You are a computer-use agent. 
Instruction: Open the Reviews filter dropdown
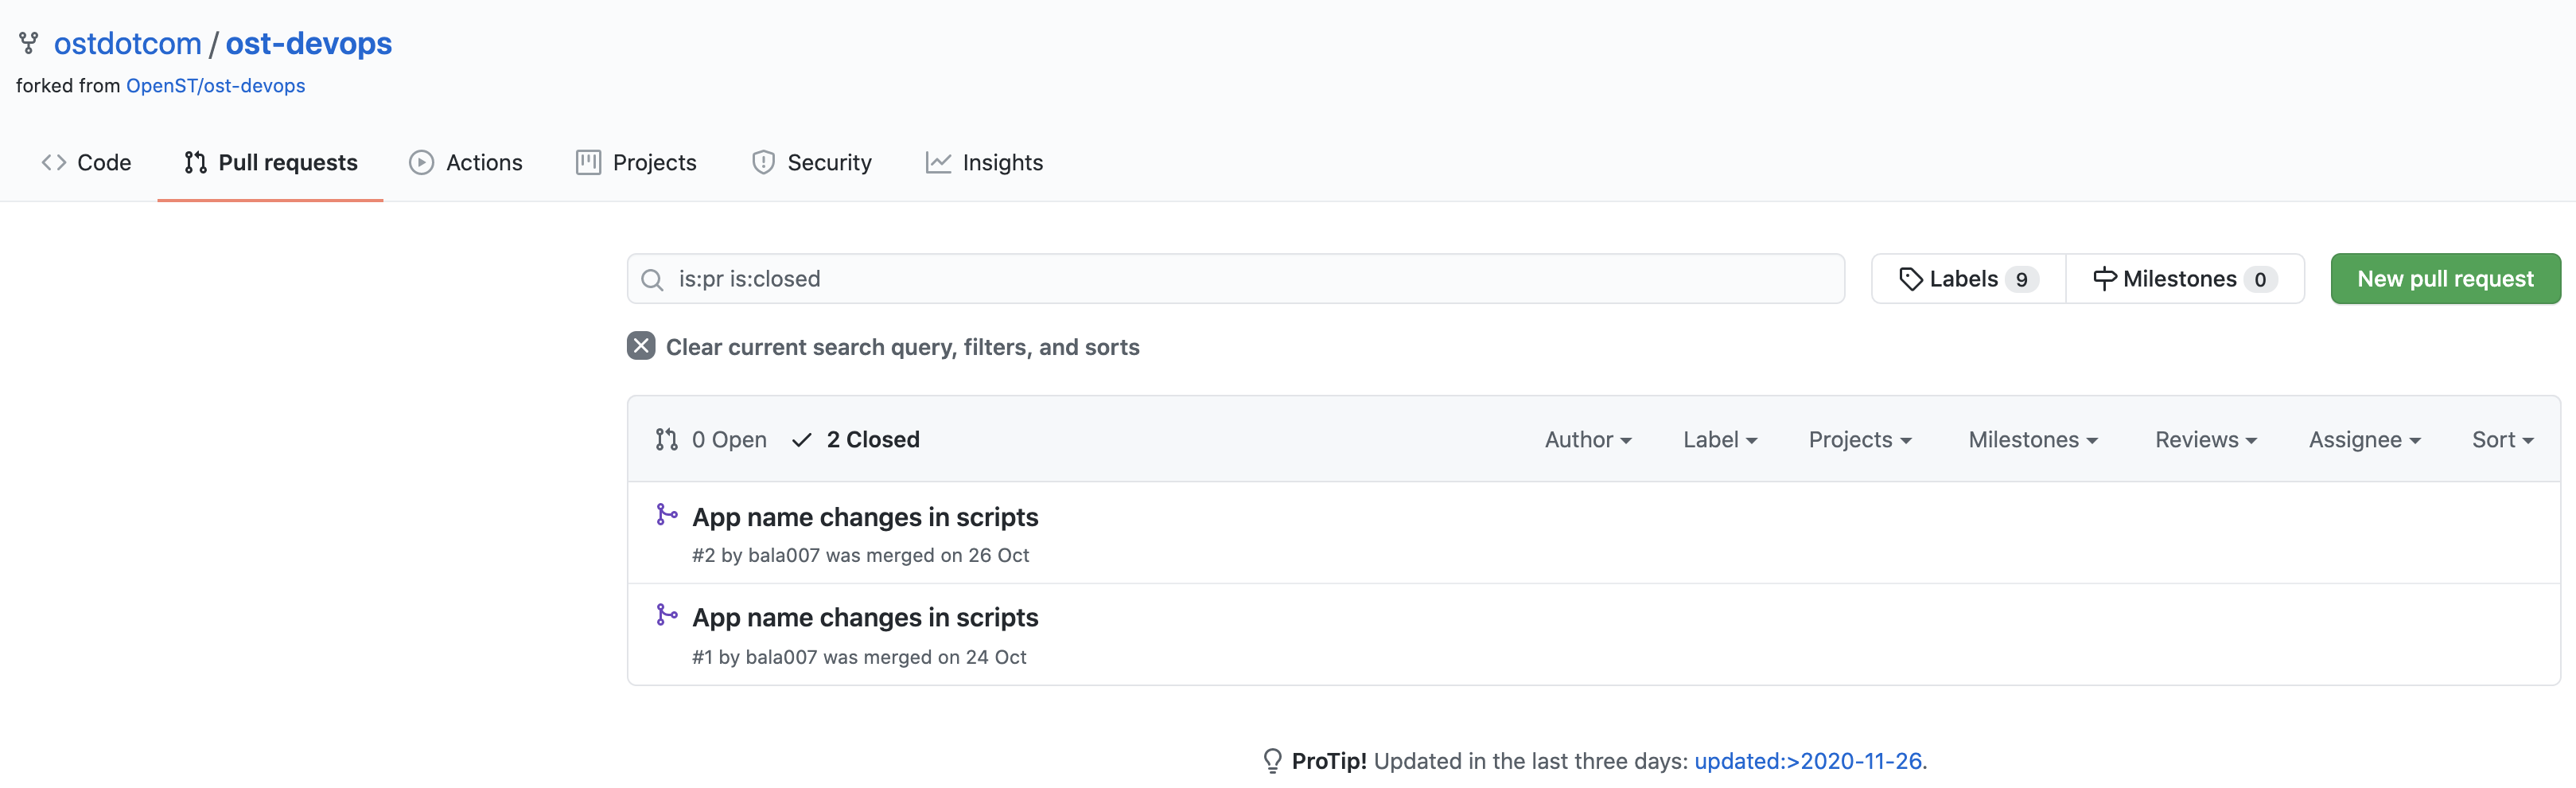click(x=2205, y=440)
